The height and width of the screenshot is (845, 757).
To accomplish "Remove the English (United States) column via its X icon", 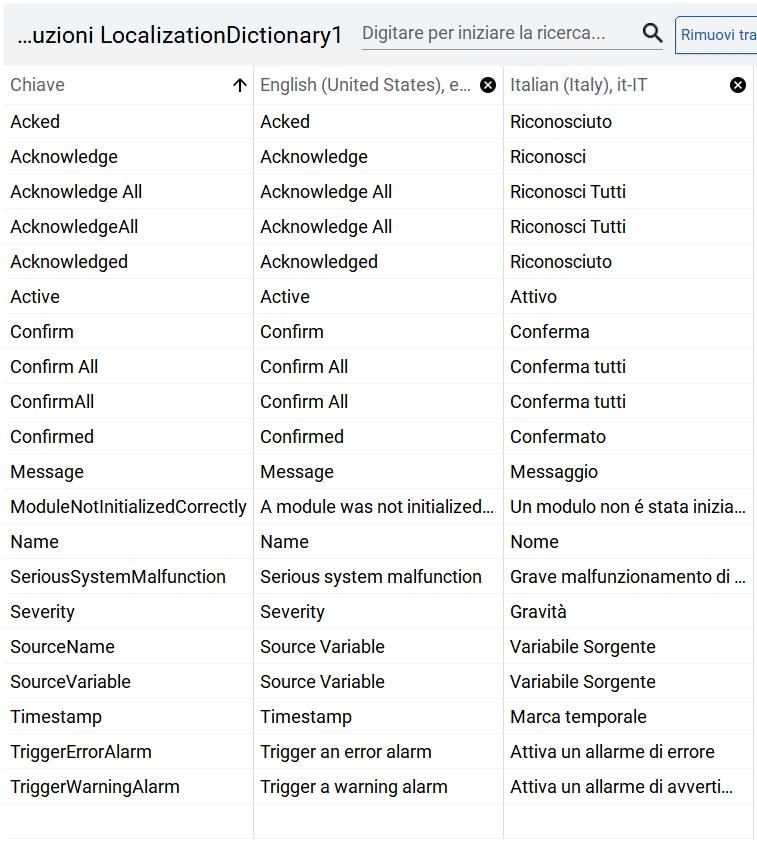I will coord(488,85).
